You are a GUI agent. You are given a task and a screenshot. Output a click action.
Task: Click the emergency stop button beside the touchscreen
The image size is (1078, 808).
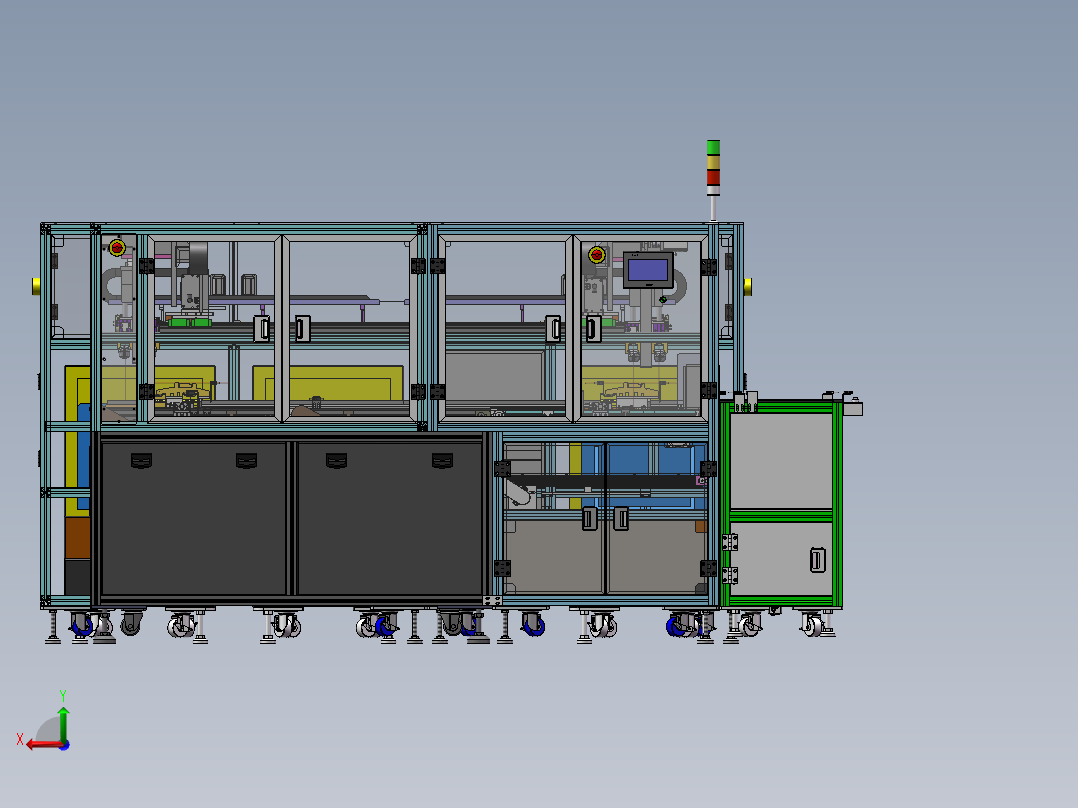tap(597, 255)
